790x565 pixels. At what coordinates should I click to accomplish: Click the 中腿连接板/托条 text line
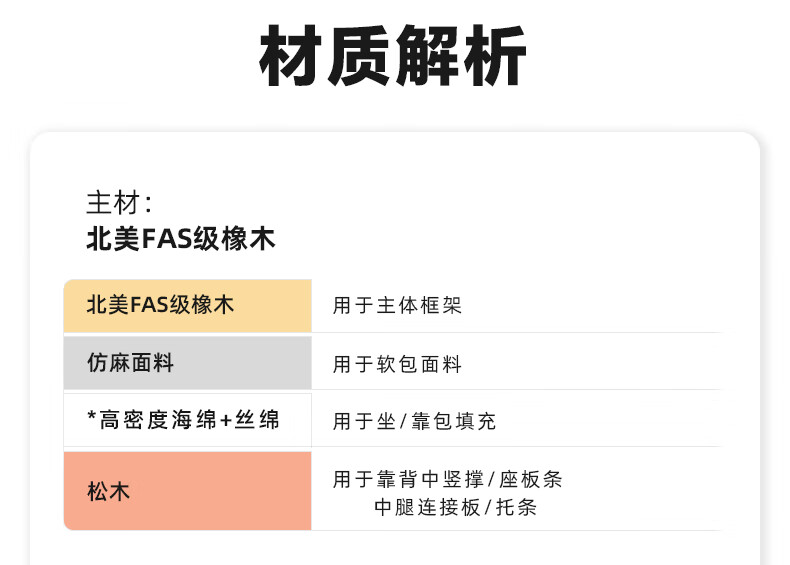(x=455, y=507)
